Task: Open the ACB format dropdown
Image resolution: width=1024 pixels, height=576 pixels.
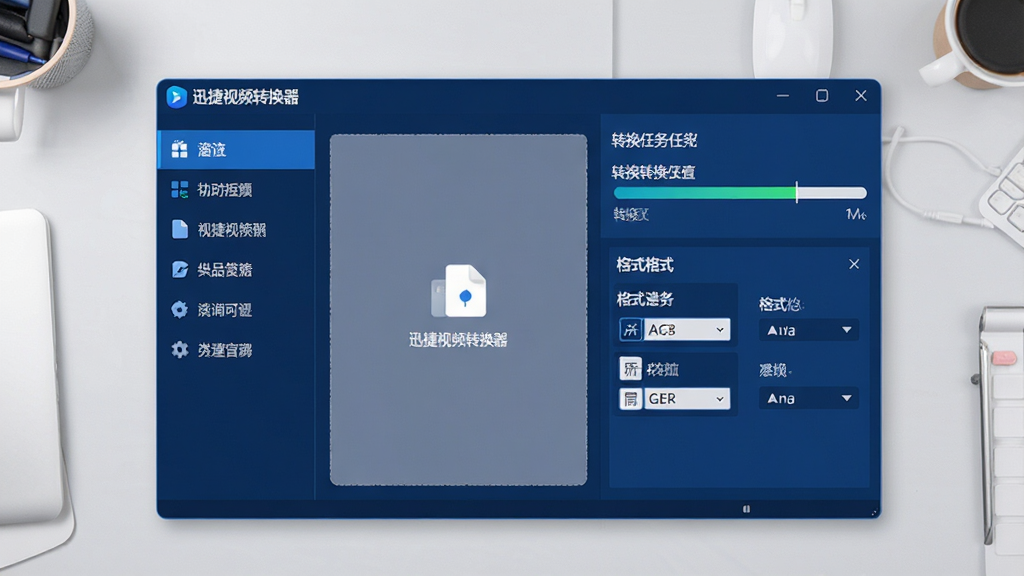Action: click(686, 330)
